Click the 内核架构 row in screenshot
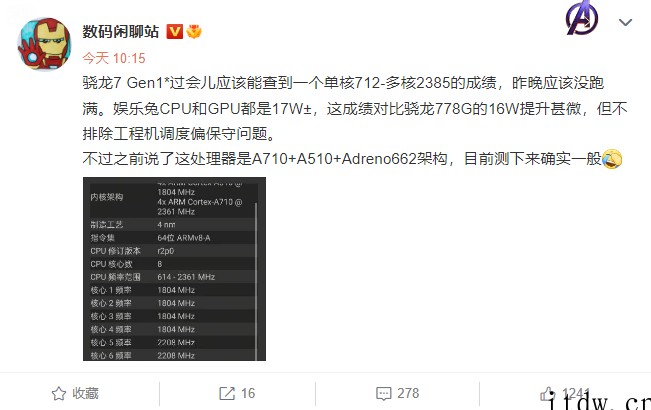The height and width of the screenshot is (410, 651). pyautogui.click(x=173, y=198)
